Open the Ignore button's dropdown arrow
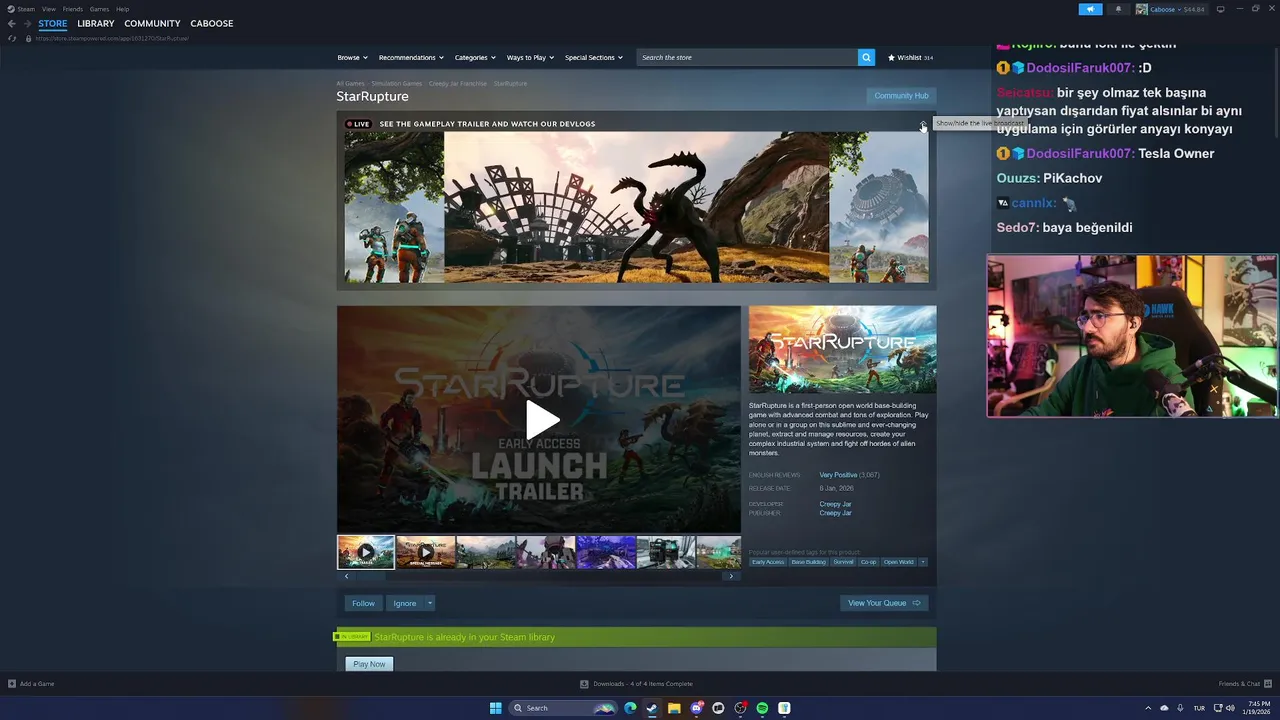The image size is (1280, 720). (x=430, y=603)
